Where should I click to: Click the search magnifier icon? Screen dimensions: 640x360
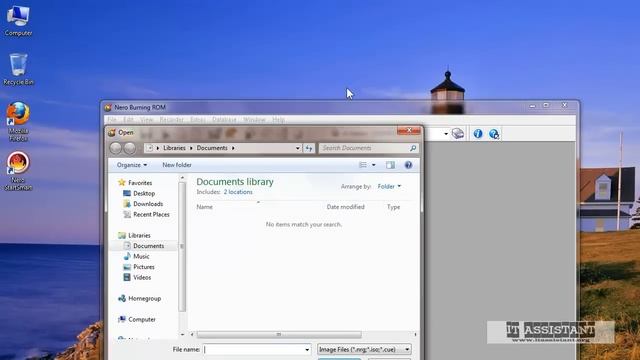[x=413, y=148]
